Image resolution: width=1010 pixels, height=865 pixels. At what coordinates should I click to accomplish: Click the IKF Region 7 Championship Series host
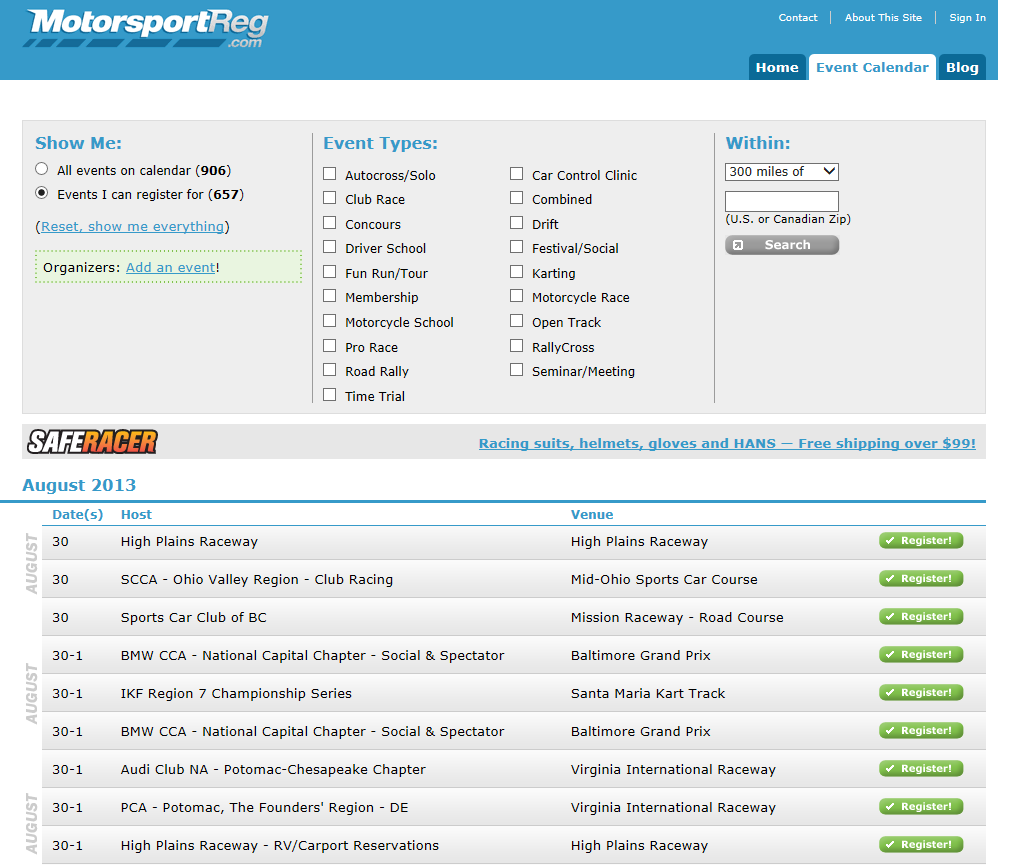tap(236, 694)
